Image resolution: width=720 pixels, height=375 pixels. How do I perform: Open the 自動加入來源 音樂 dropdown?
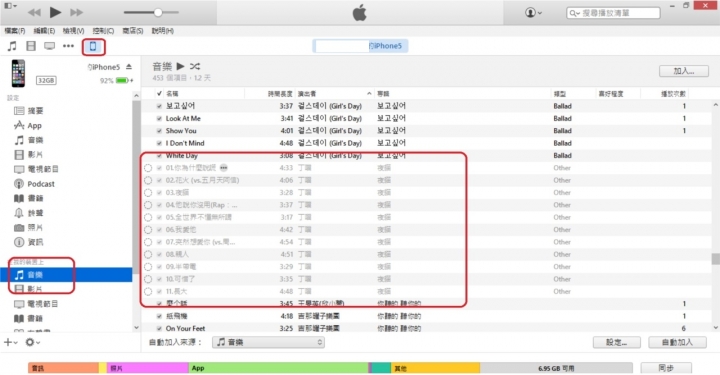[269, 342]
